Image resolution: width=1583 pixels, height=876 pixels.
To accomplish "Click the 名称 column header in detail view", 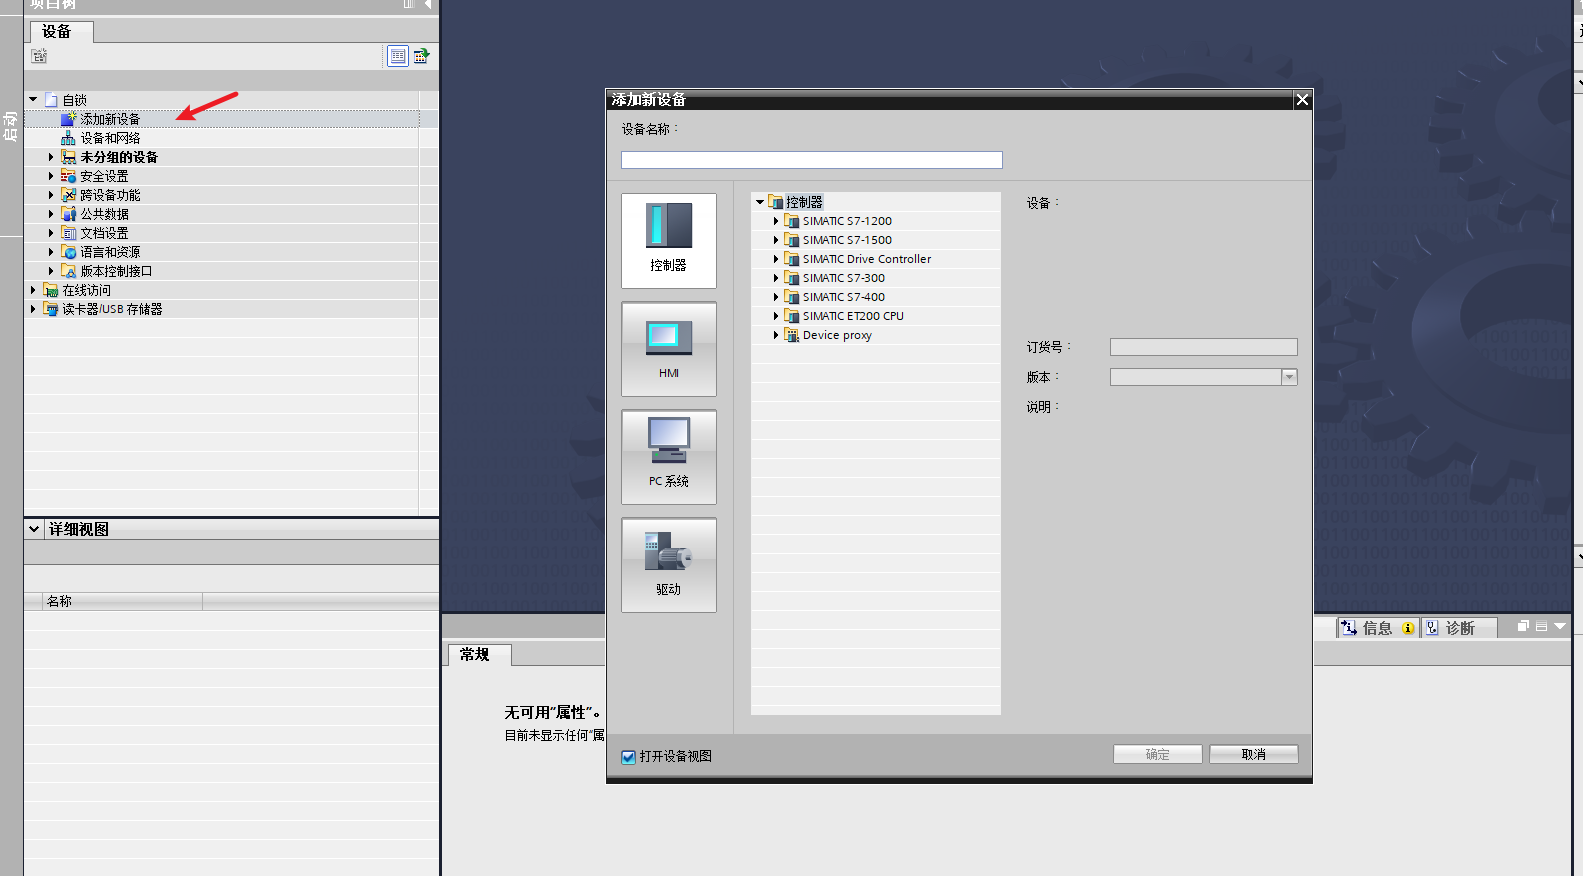I will tap(122, 601).
